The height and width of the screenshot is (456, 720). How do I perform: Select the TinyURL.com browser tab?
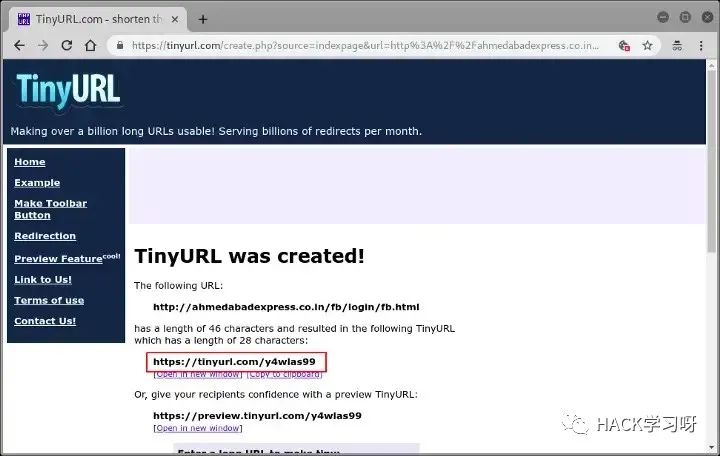click(95, 19)
